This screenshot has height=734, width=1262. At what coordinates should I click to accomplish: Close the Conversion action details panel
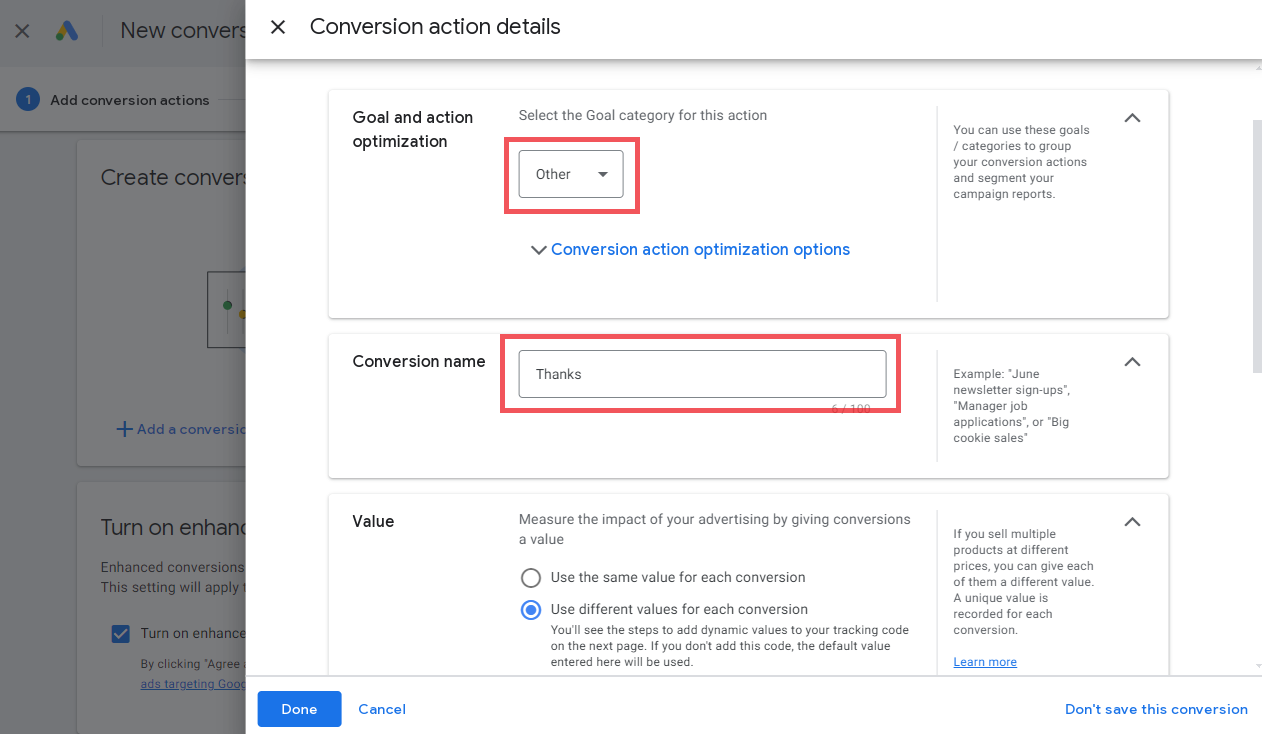pos(278,27)
